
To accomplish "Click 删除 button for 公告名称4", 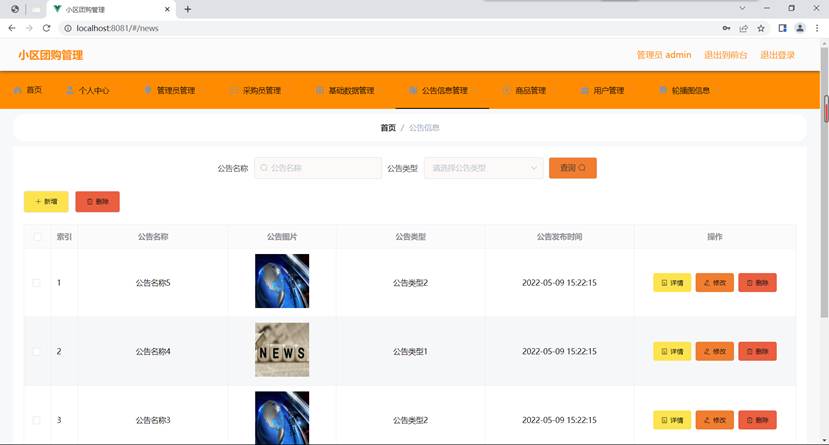I will [x=757, y=351].
